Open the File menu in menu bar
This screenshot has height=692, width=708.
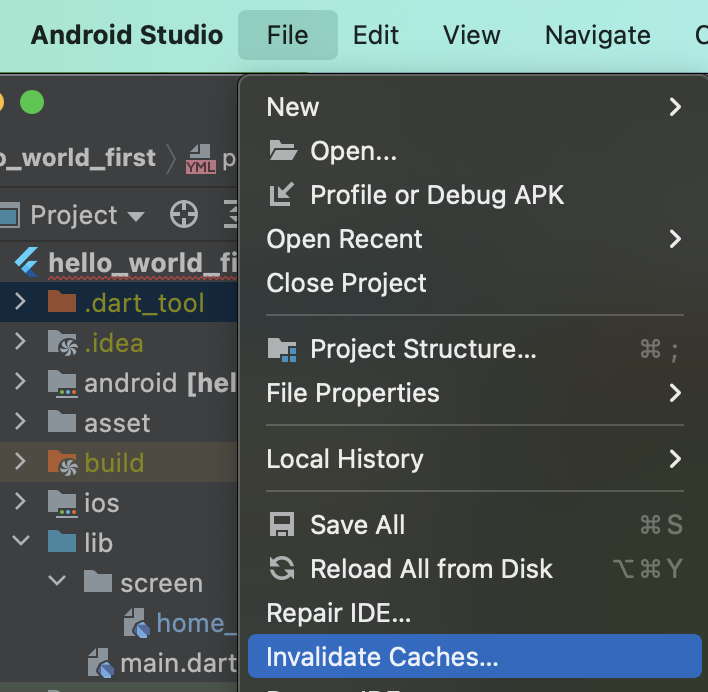pos(288,35)
